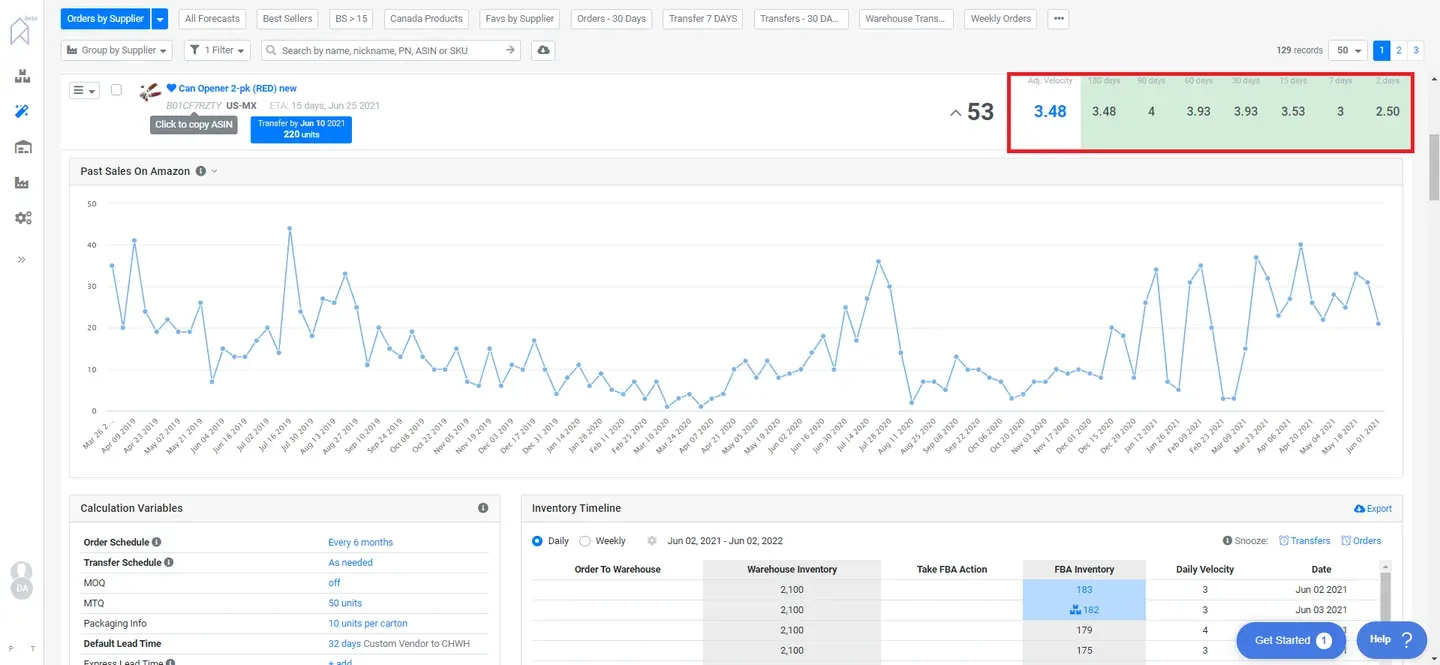
Task: Open the warehouse sidebar icon
Action: (x=22, y=147)
